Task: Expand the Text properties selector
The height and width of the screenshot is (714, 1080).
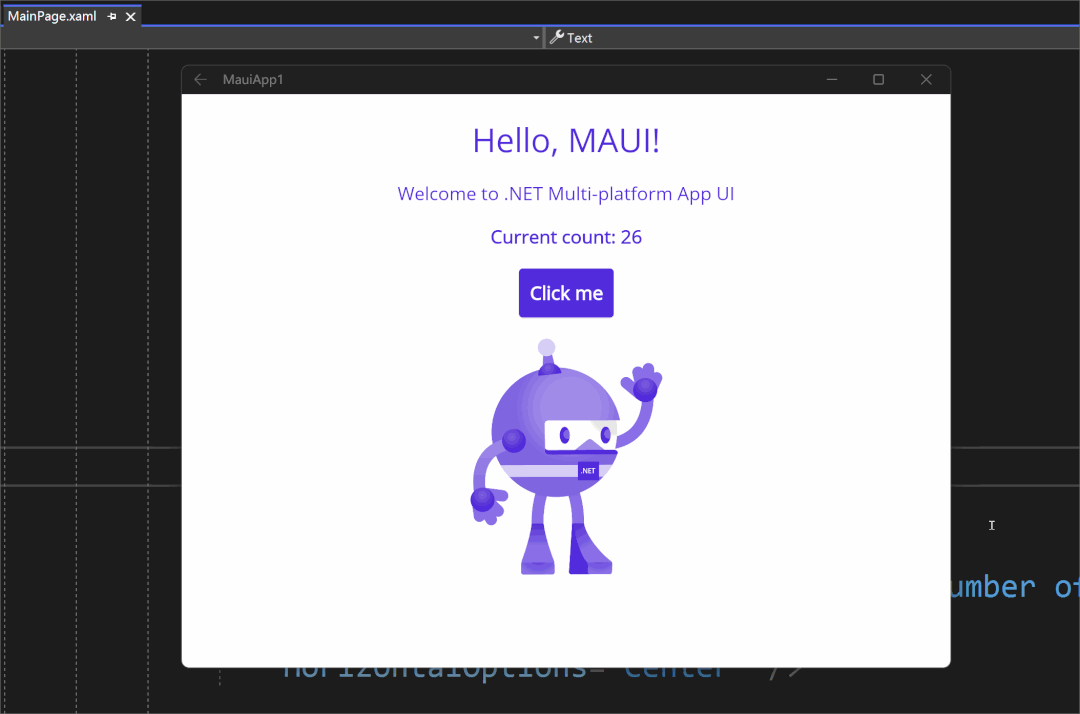Action: pos(578,37)
